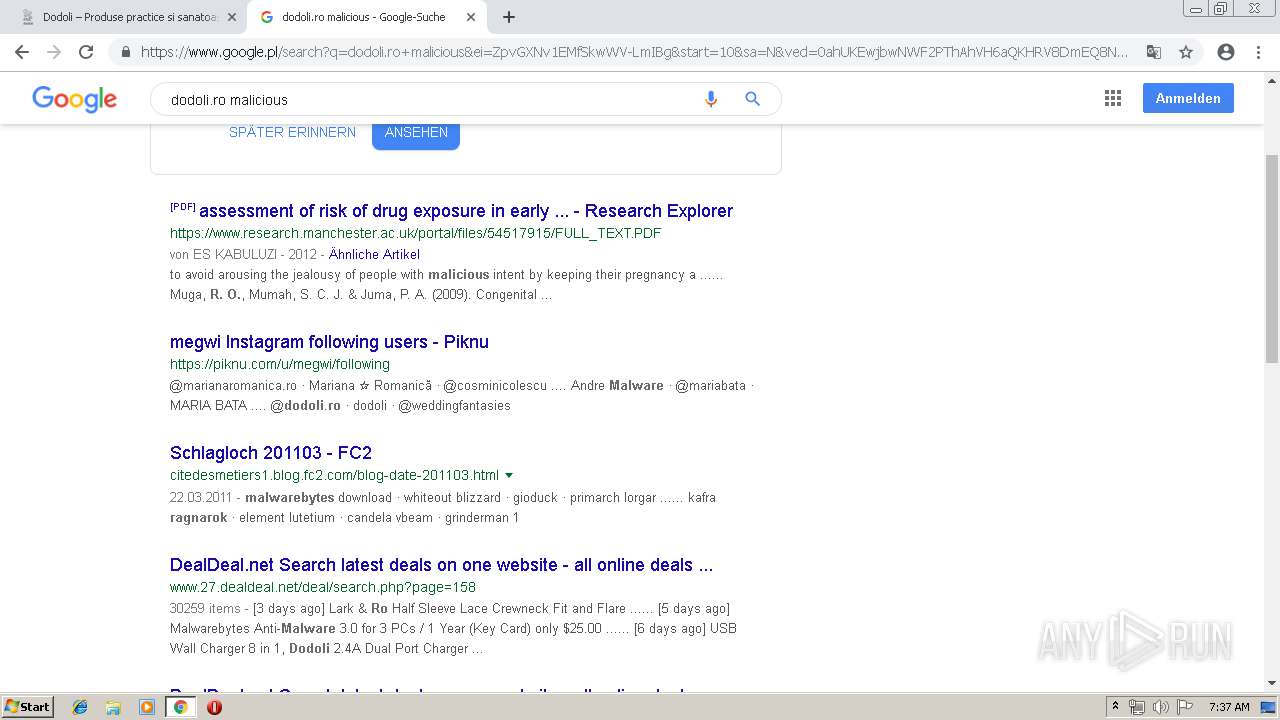Click the Action Center flag icon
Screen dimensions: 1280x720
pos(1184,707)
